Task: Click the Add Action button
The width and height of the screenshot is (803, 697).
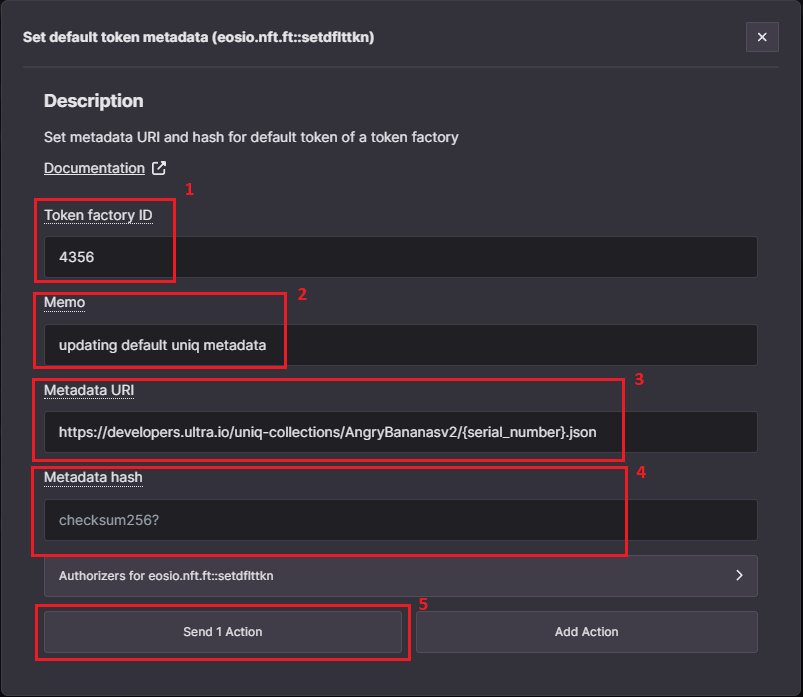Action: (x=587, y=631)
